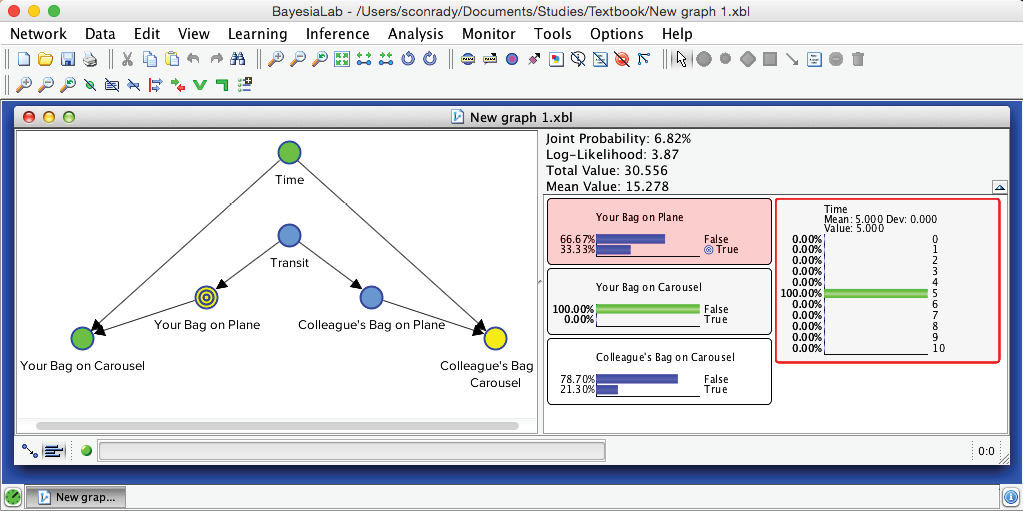Screen dimensions: 1023x511
Task: Set Colleague's Bag on Carousel state True
Action: 716,389
